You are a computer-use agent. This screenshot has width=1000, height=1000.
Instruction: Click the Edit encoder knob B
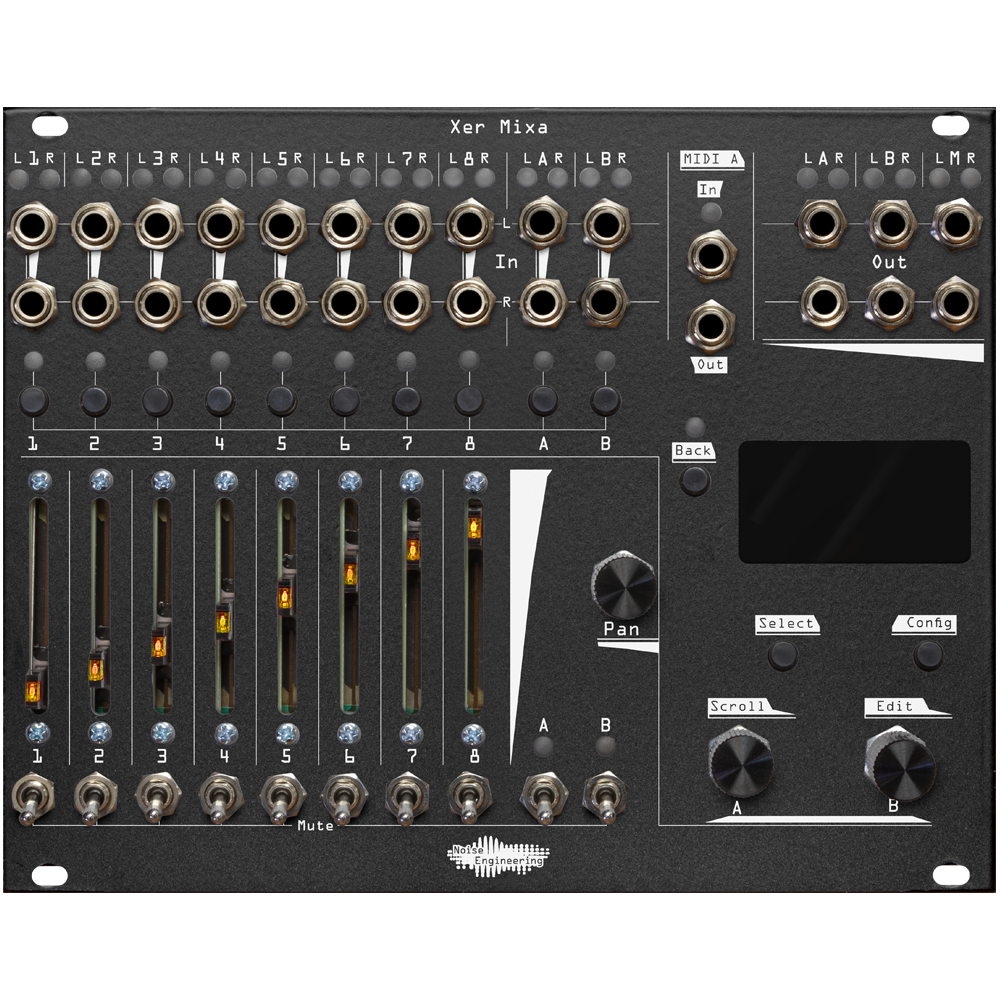click(x=900, y=764)
